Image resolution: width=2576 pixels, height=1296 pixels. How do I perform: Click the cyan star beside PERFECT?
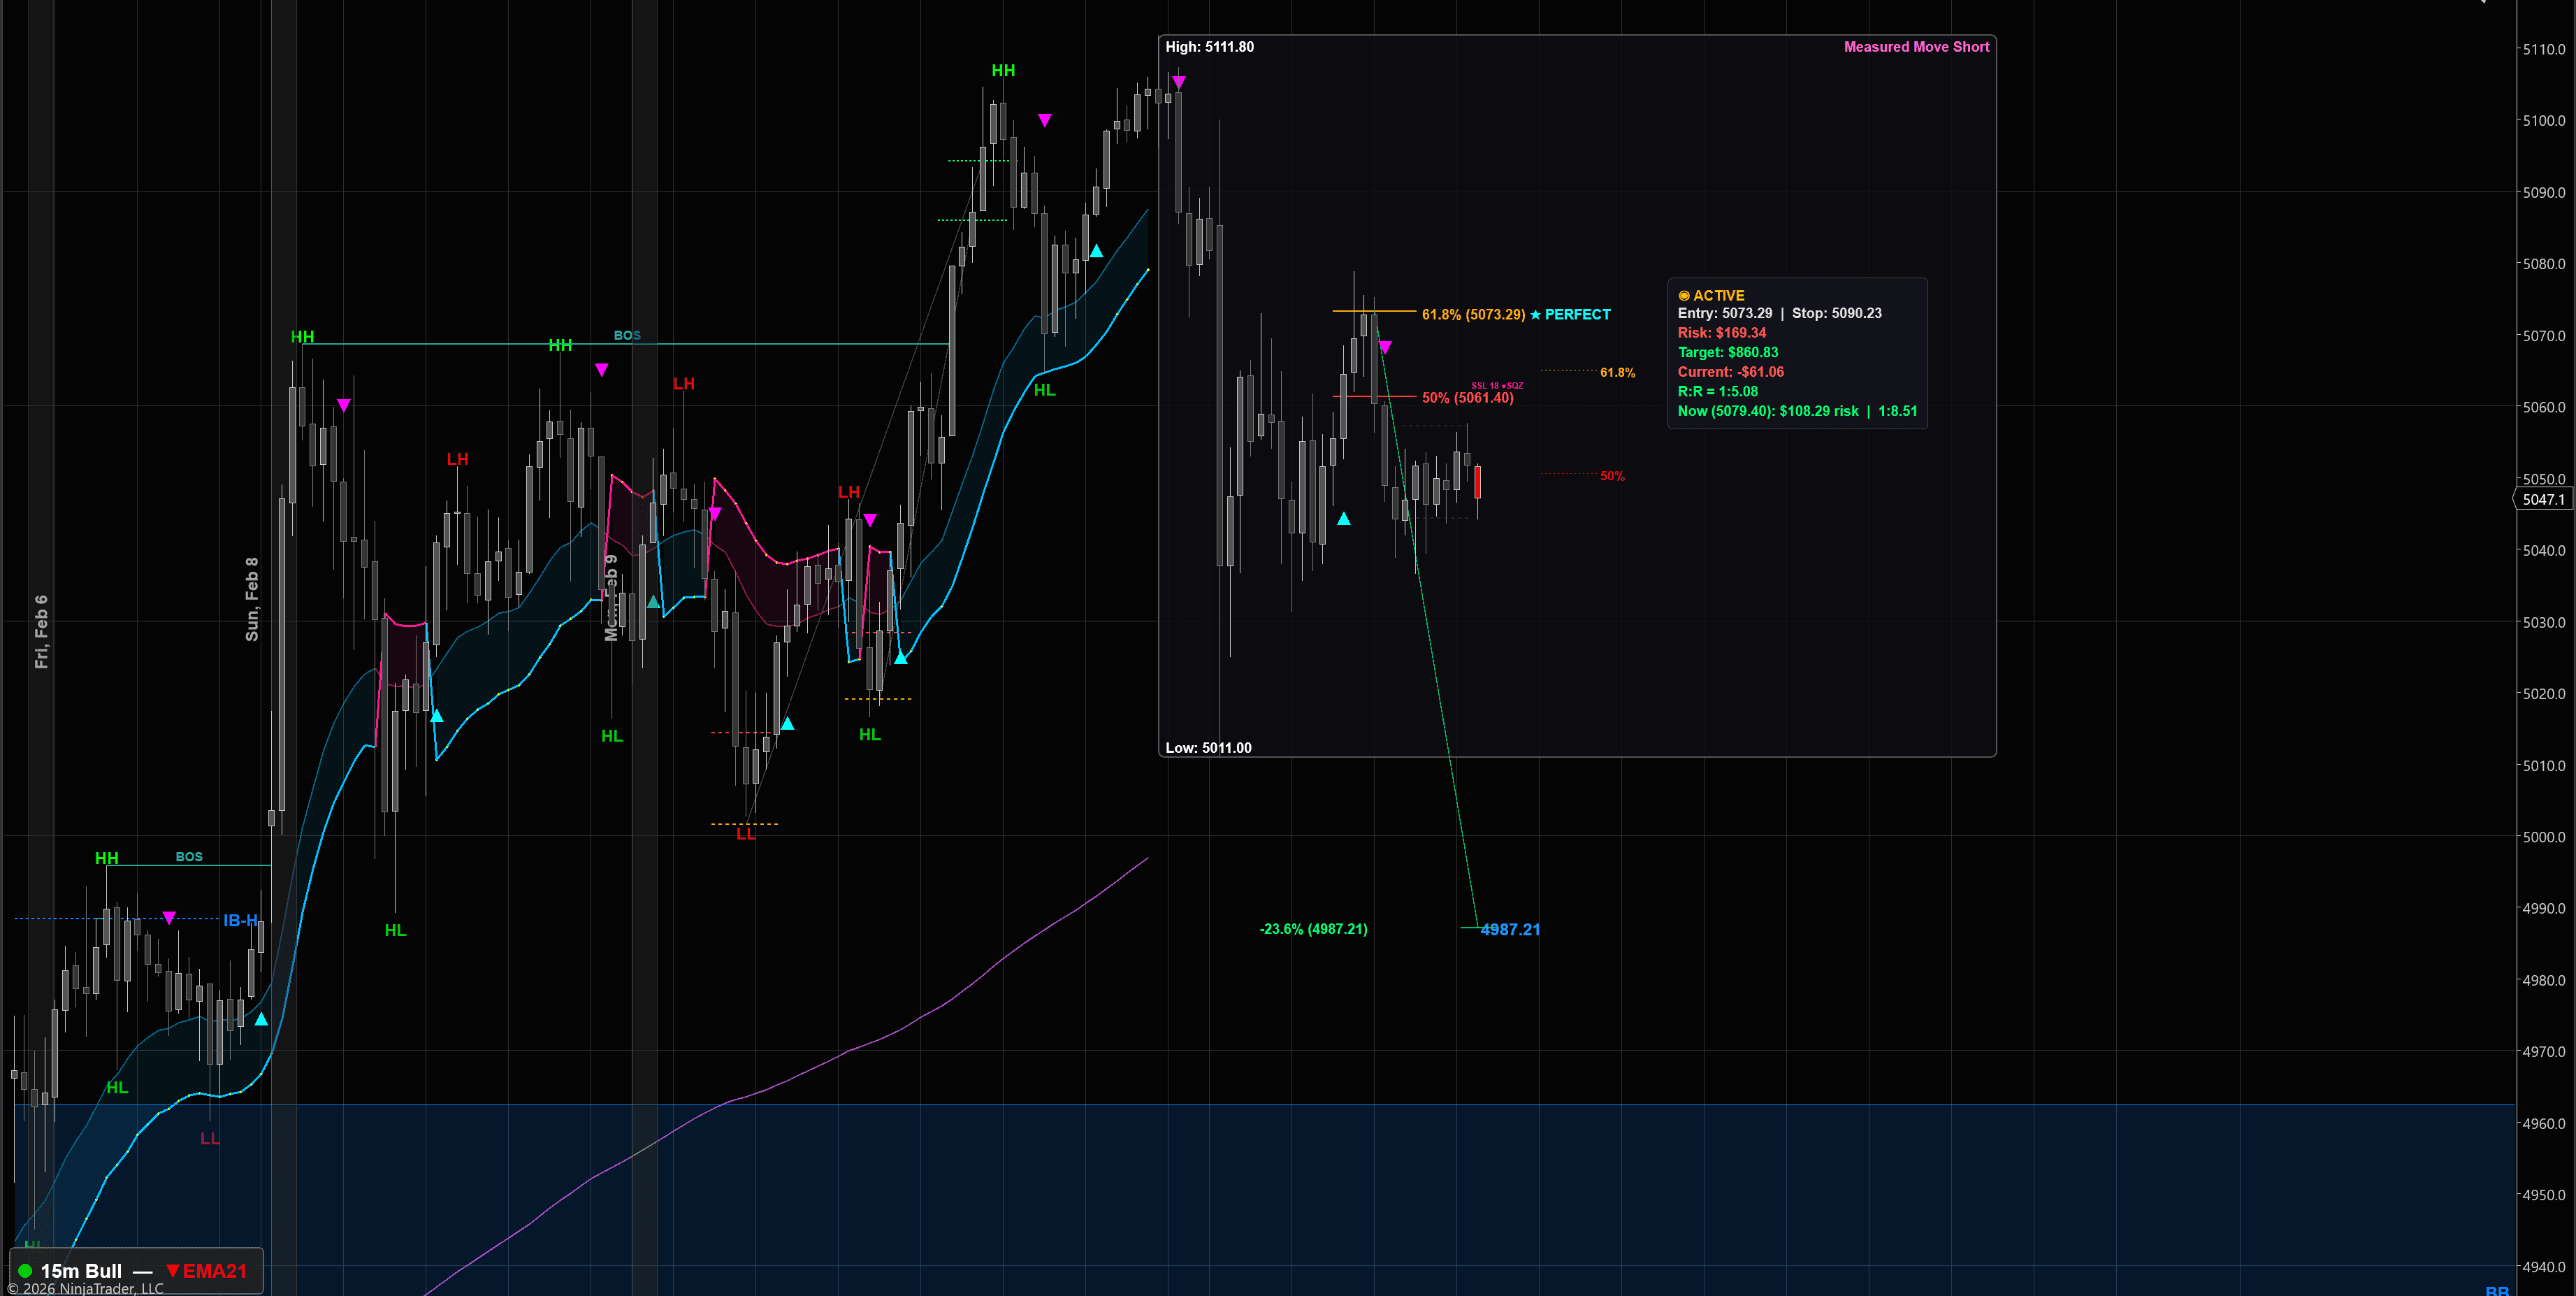click(x=1535, y=315)
